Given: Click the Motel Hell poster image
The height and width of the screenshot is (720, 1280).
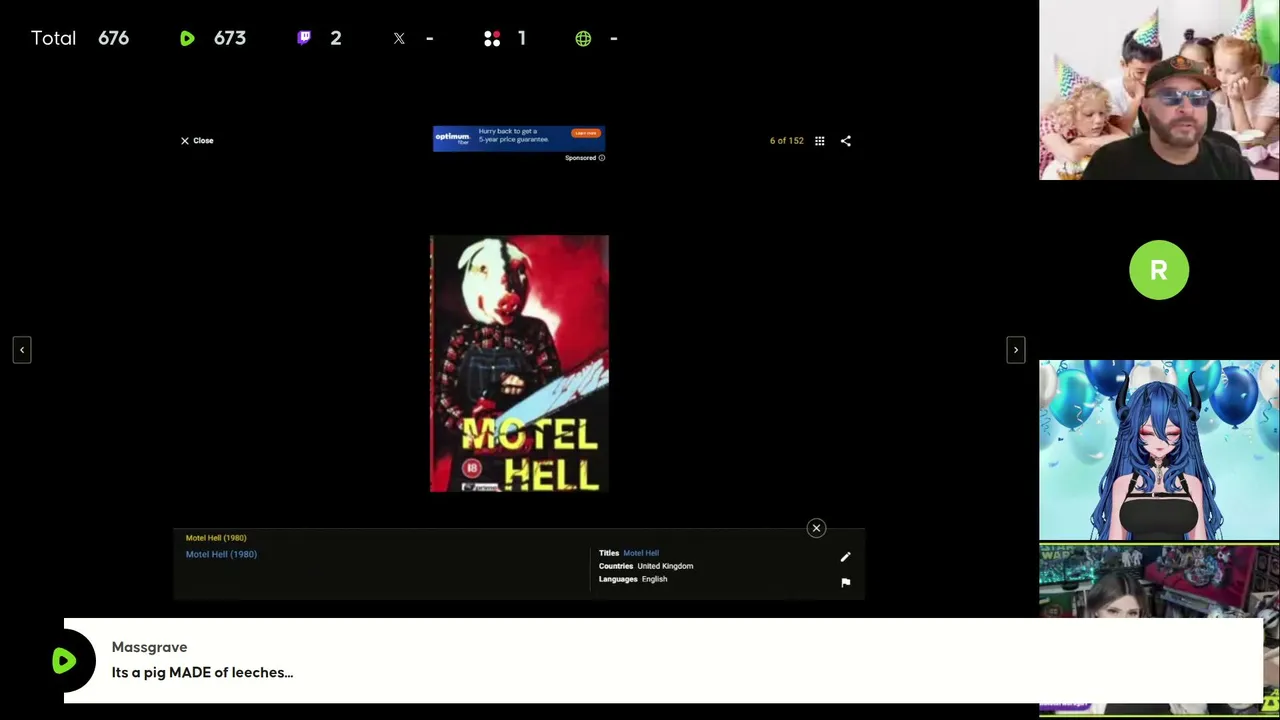Looking at the screenshot, I should click(519, 364).
